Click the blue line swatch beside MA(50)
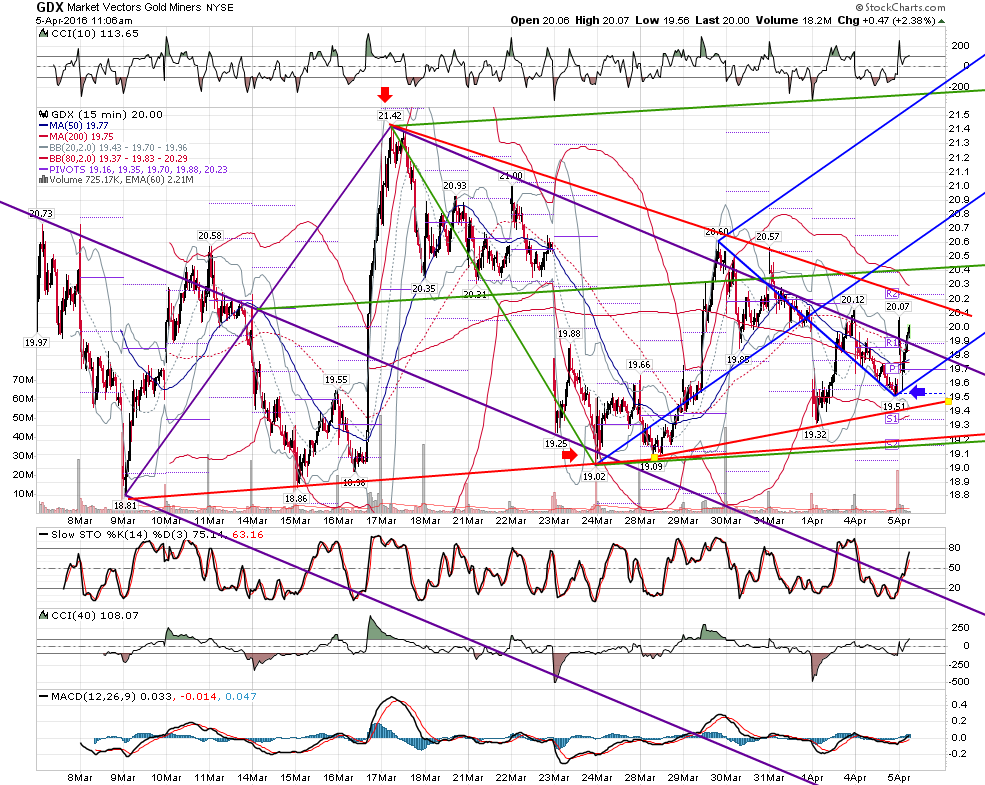The image size is (985, 785). click(43, 126)
